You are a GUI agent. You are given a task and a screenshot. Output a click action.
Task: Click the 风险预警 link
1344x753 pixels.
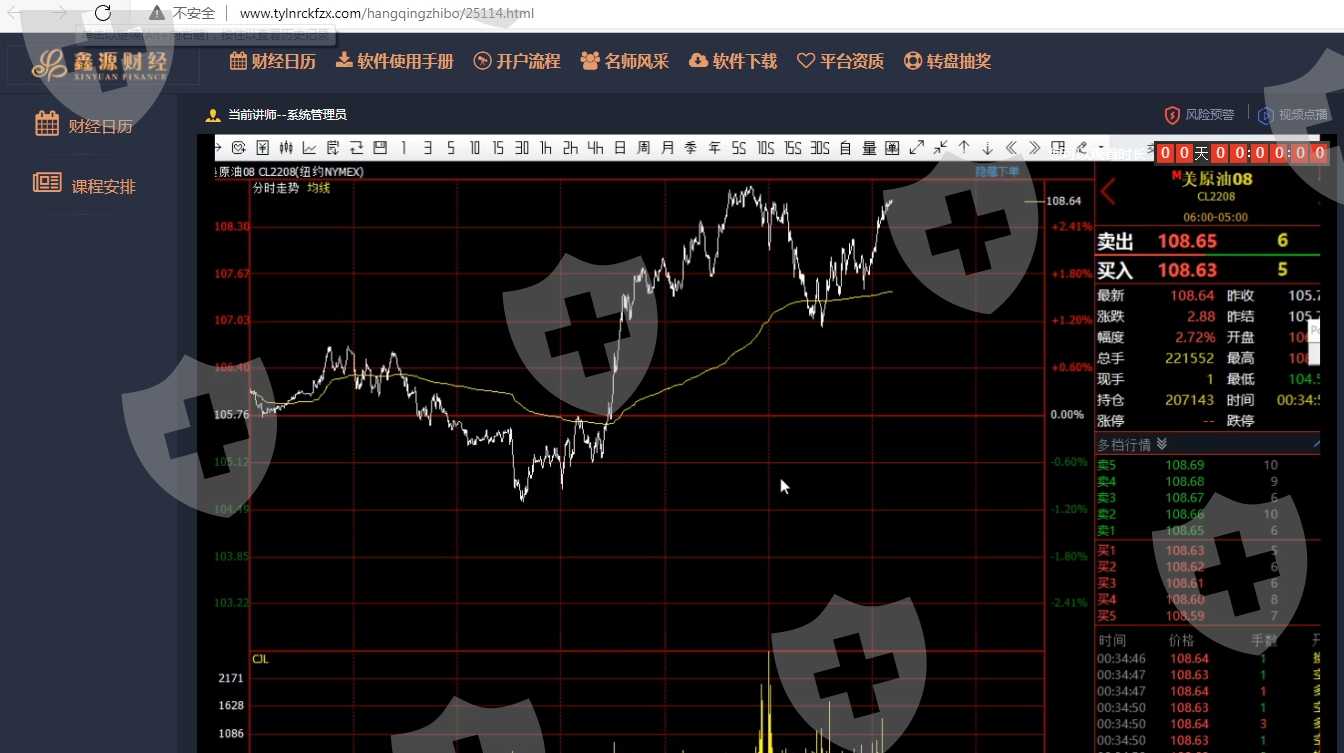coord(1199,115)
